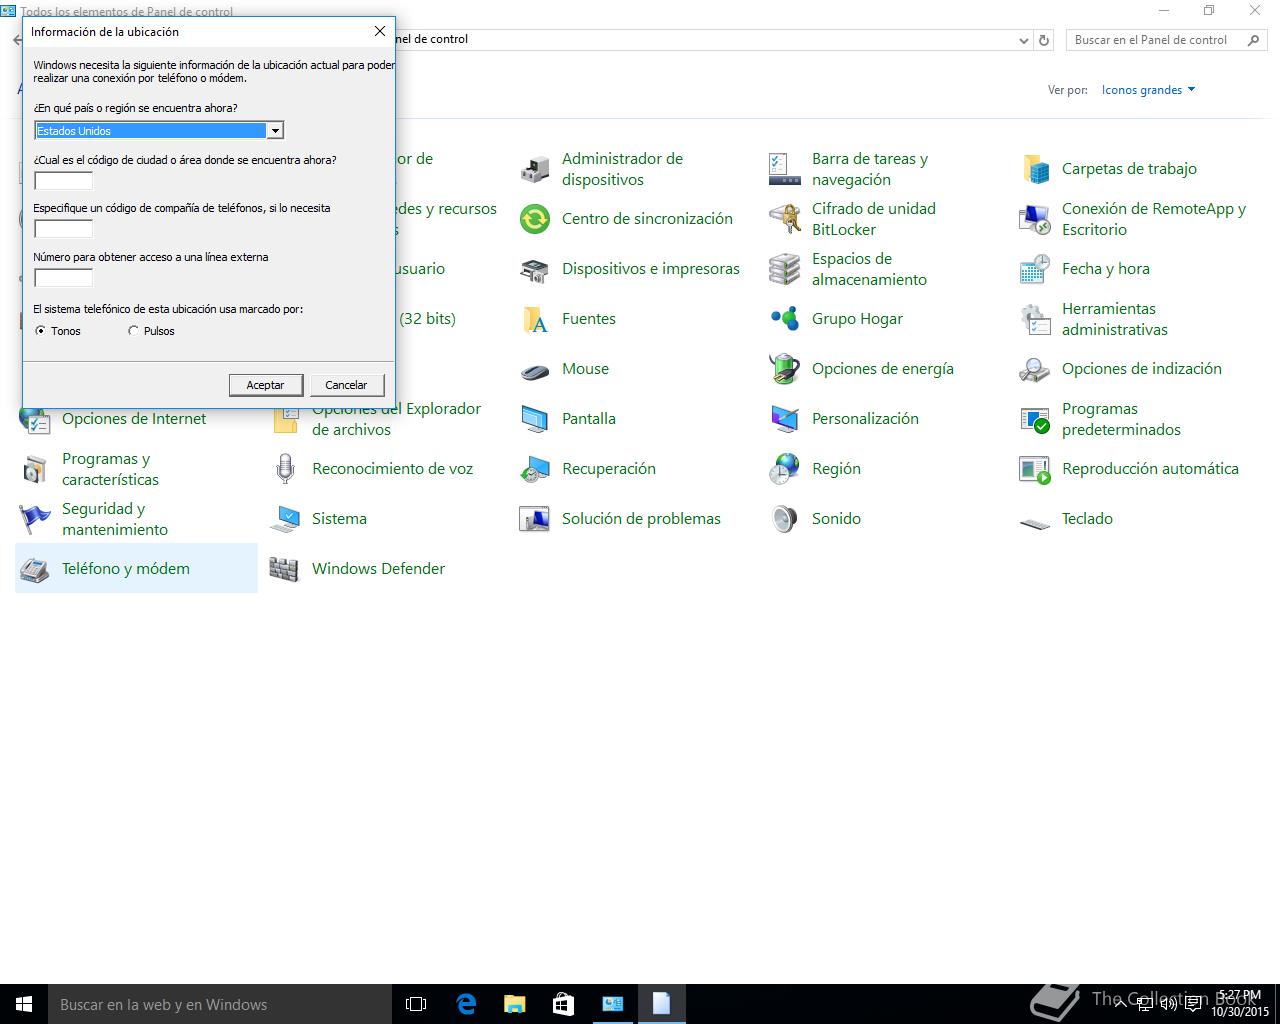Expand the Estados Unidos country dropdown
This screenshot has height=1024, width=1280.
click(274, 131)
